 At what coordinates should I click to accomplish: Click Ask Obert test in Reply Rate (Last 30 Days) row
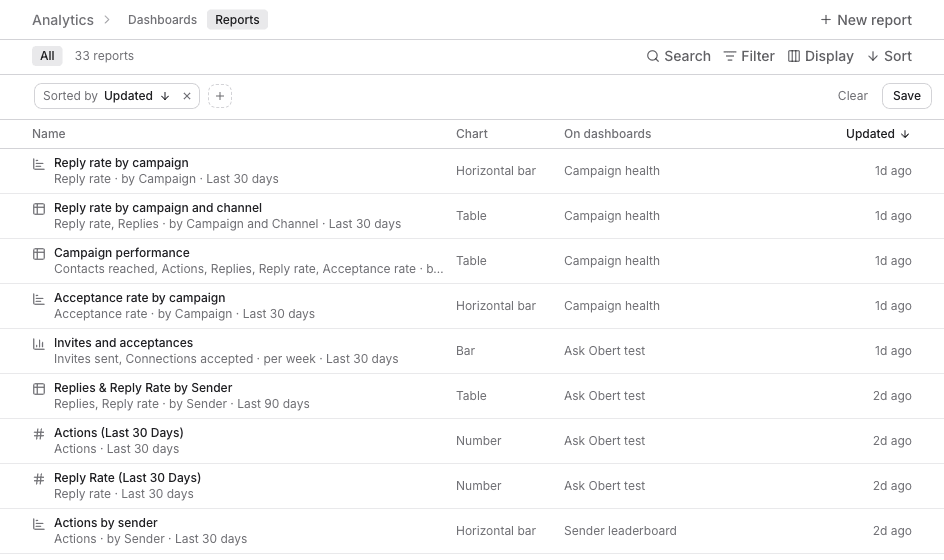[x=604, y=486]
